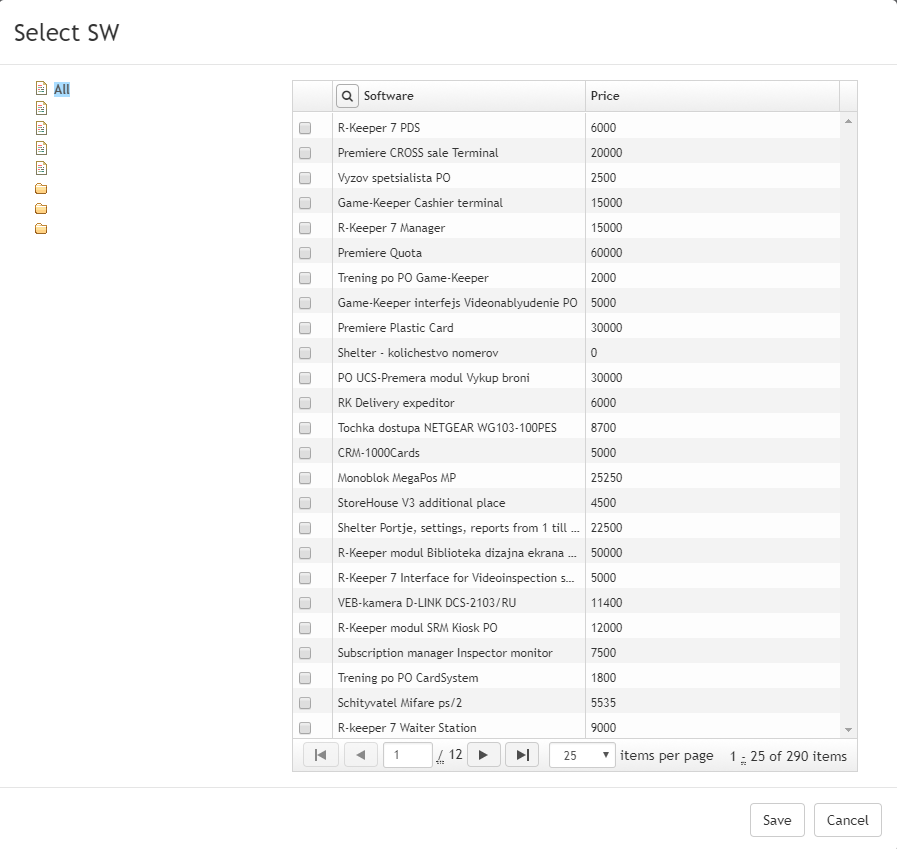Click Game-Keeper interfejs Videonablyudenie PO text
This screenshot has height=849, width=897.
click(x=458, y=303)
